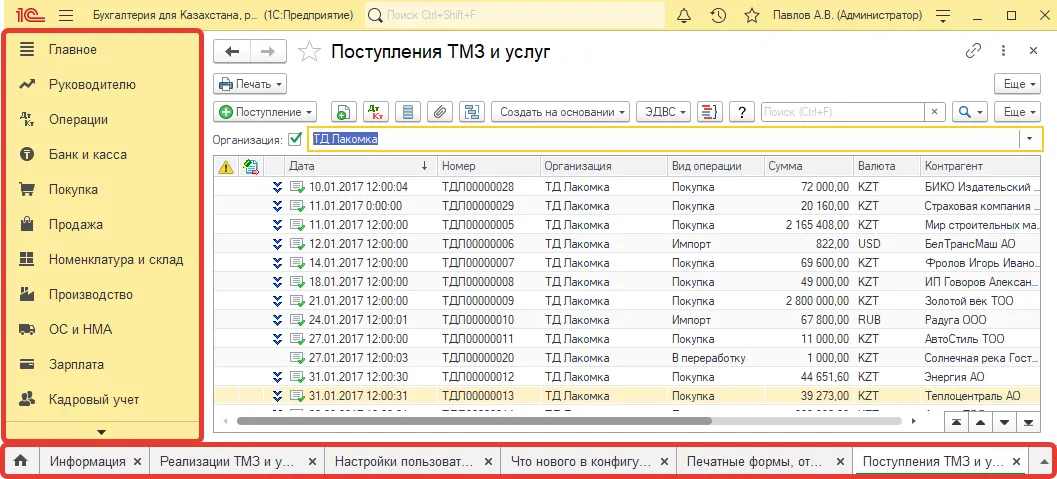Open the lower Еще menu next to search

(1019, 113)
